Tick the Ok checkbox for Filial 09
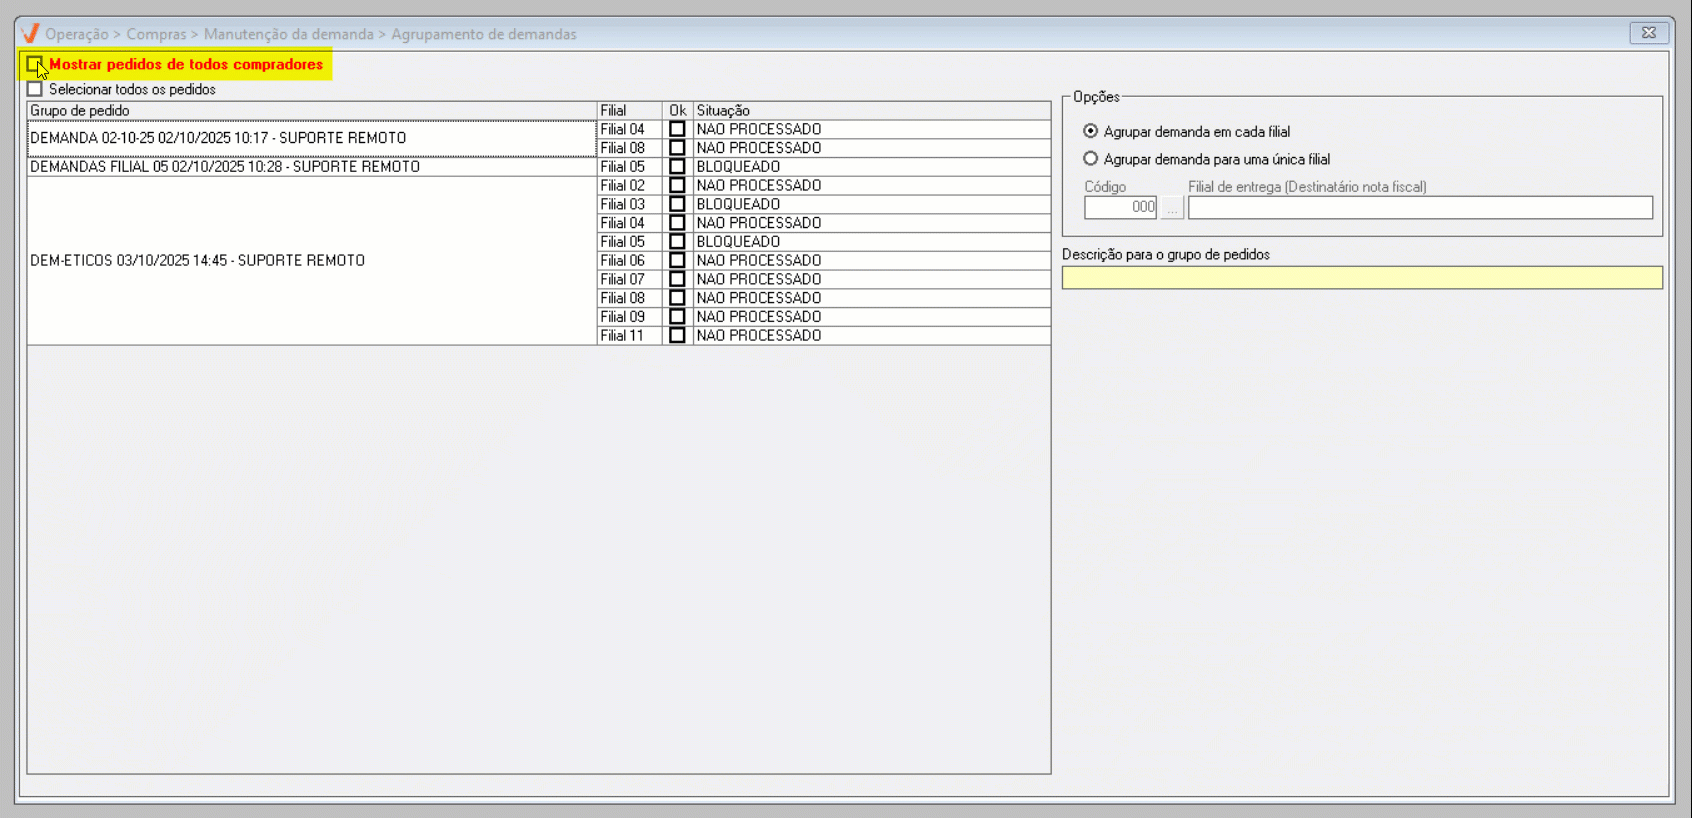This screenshot has height=818, width=1692. pyautogui.click(x=677, y=317)
